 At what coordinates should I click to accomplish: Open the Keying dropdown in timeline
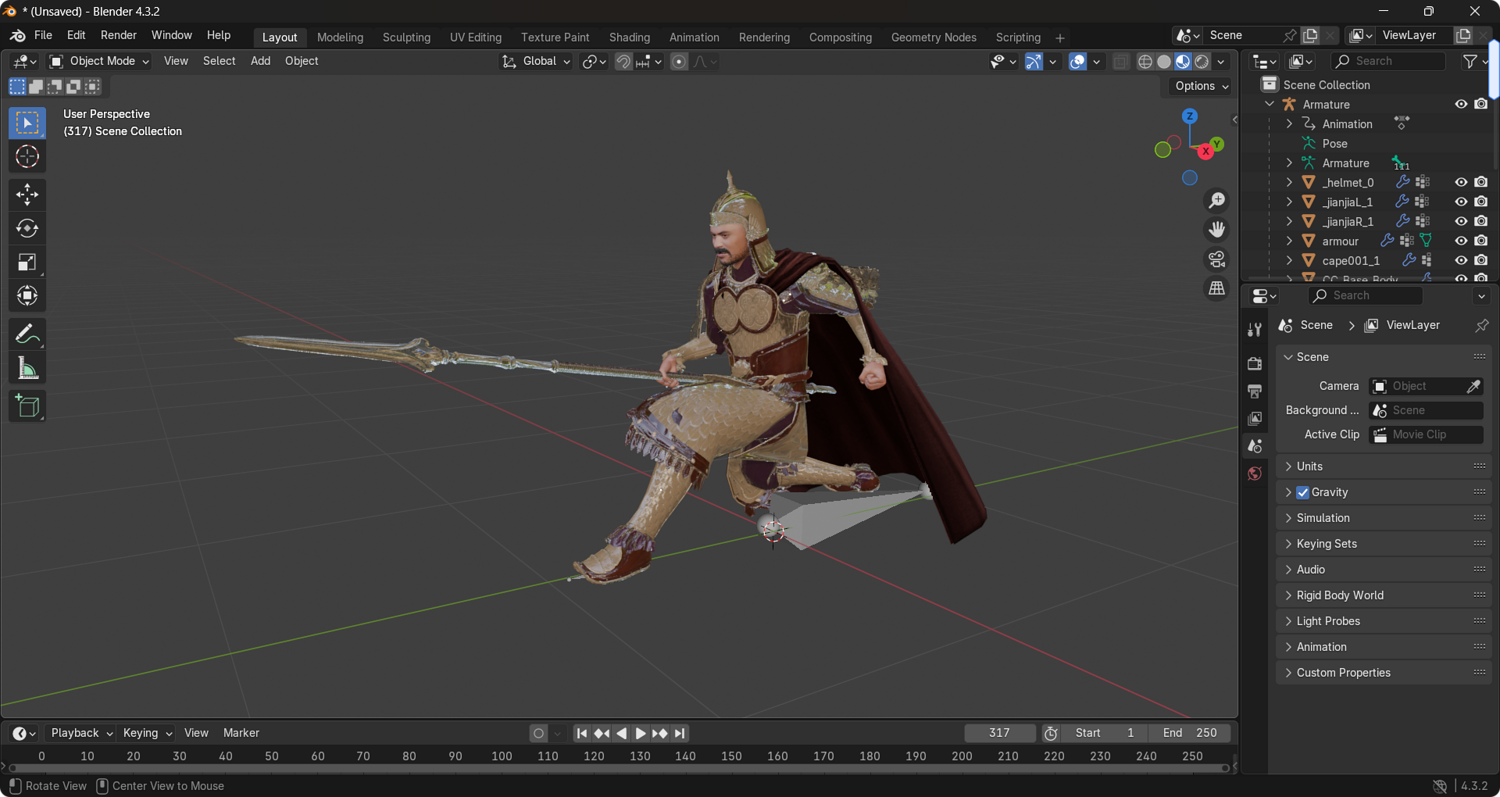tap(147, 733)
